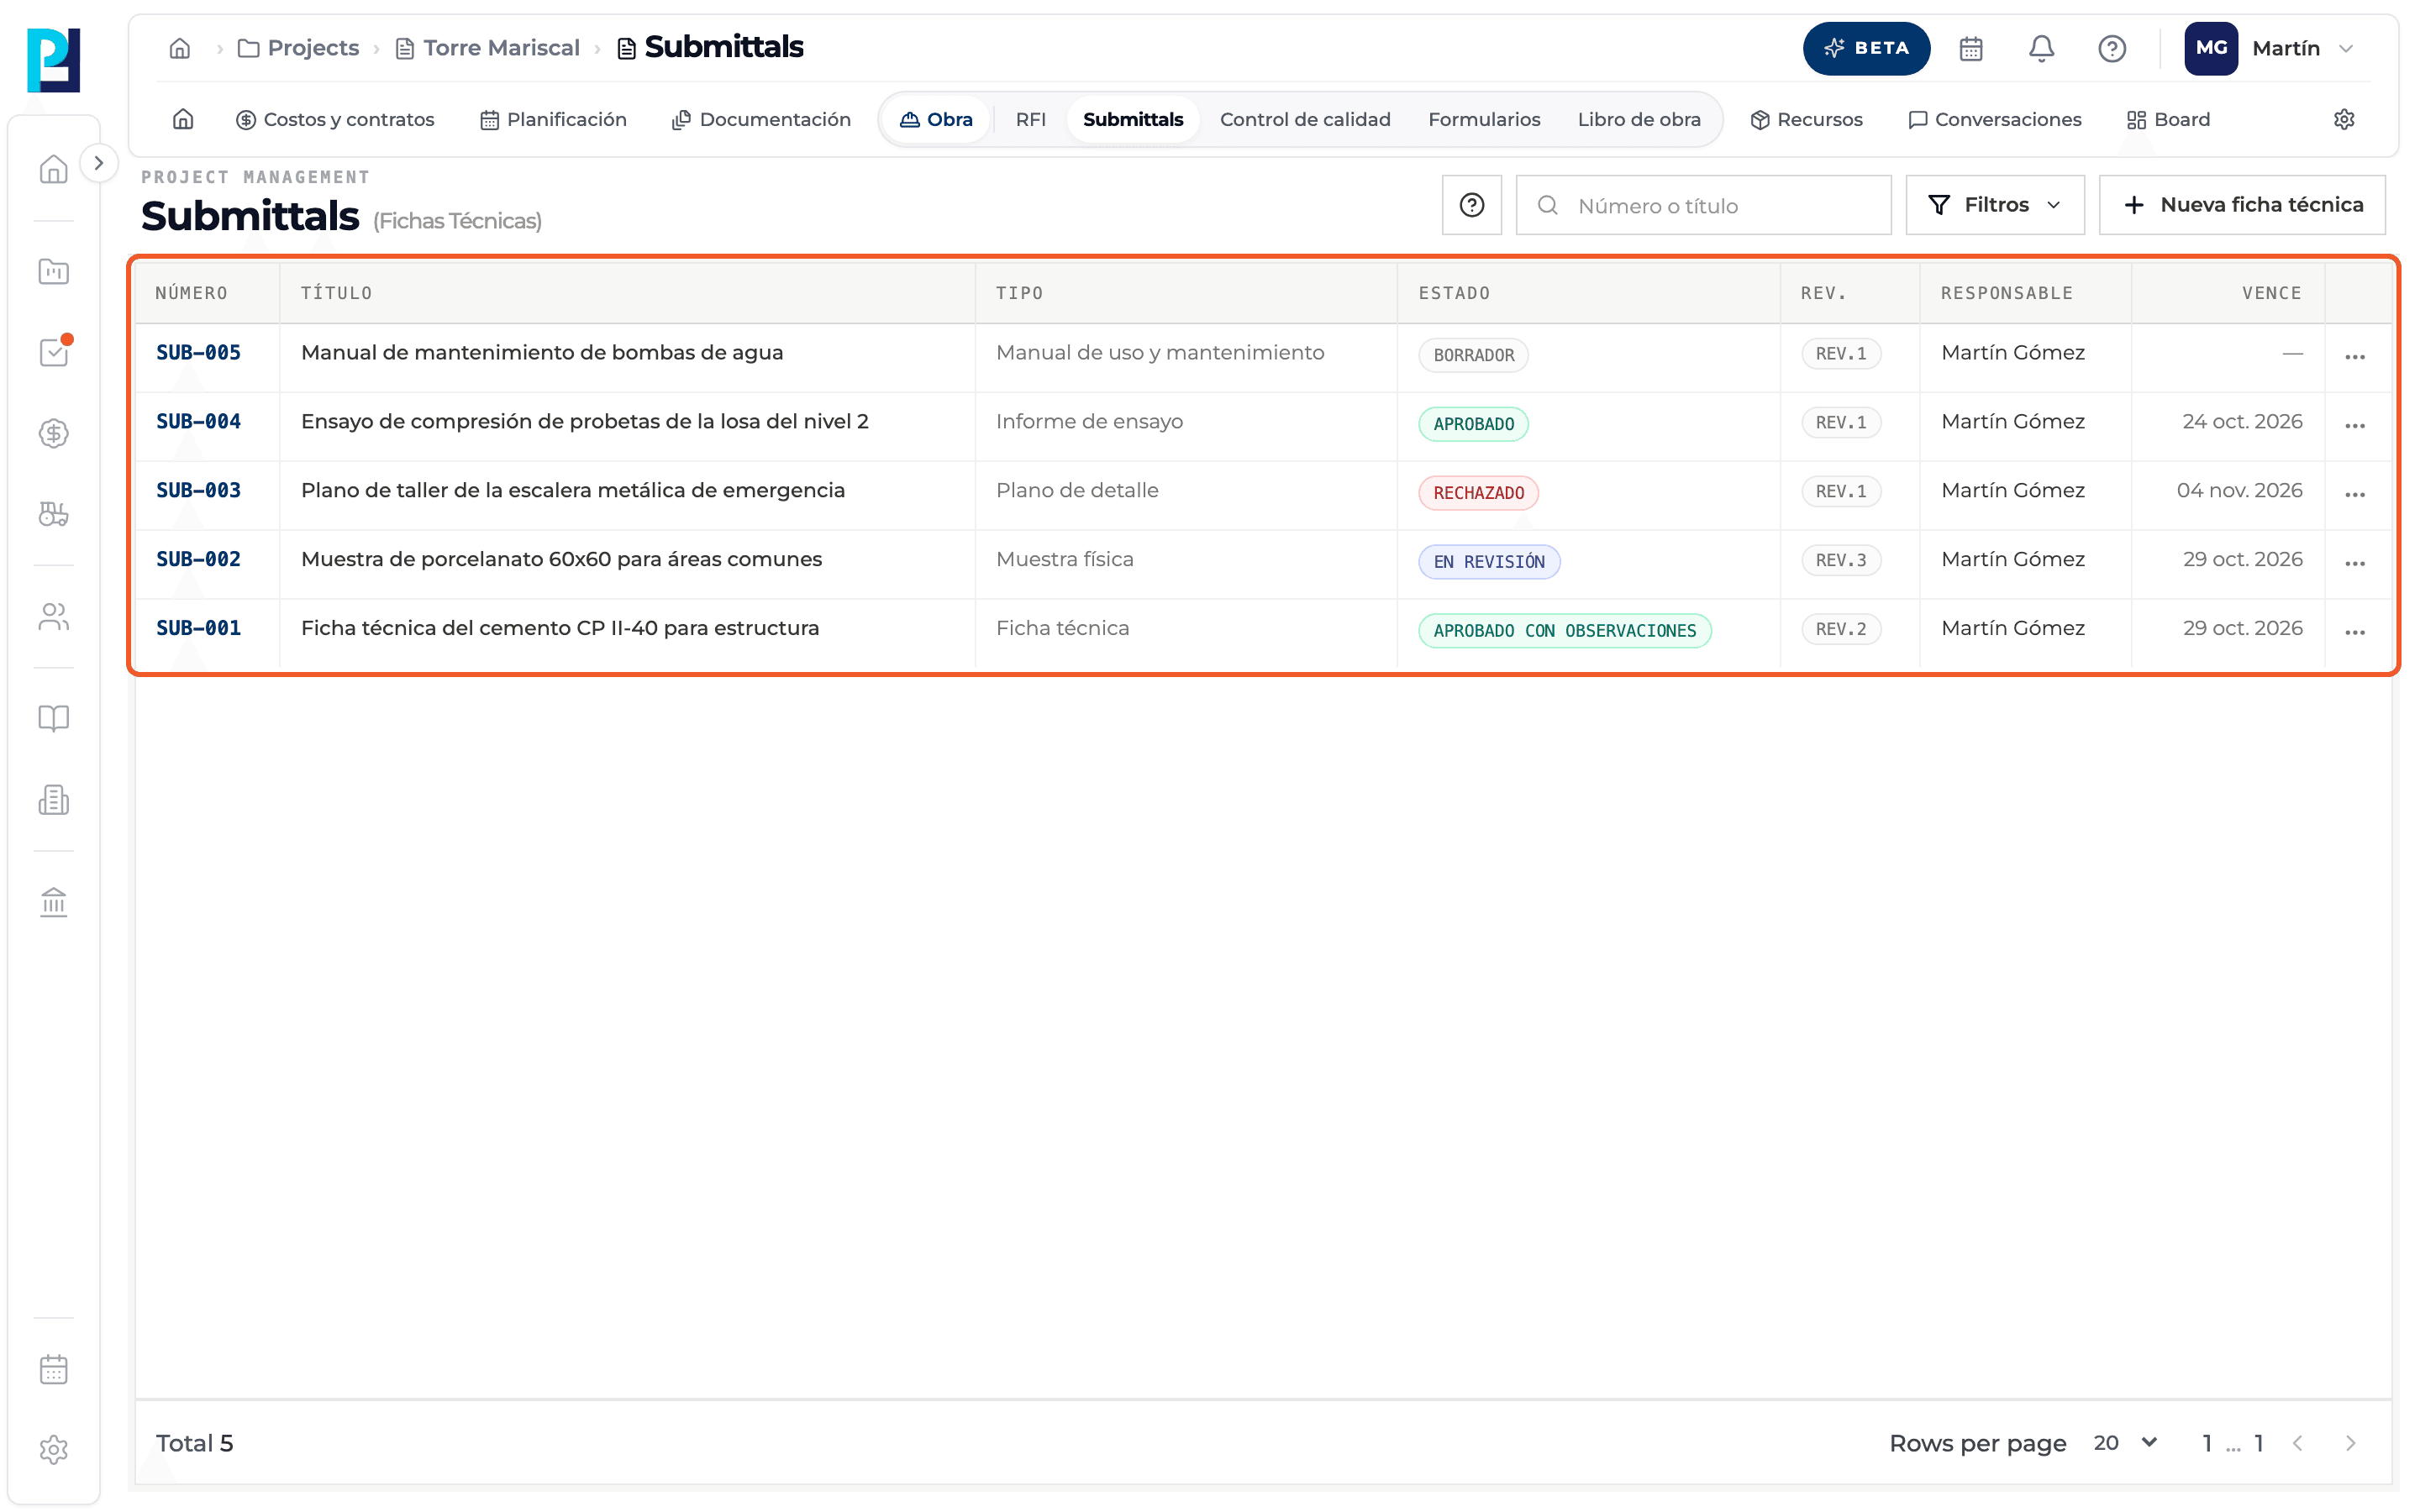Open row actions menu for SUB-001
The height and width of the screenshot is (1512, 2420).
point(2355,633)
